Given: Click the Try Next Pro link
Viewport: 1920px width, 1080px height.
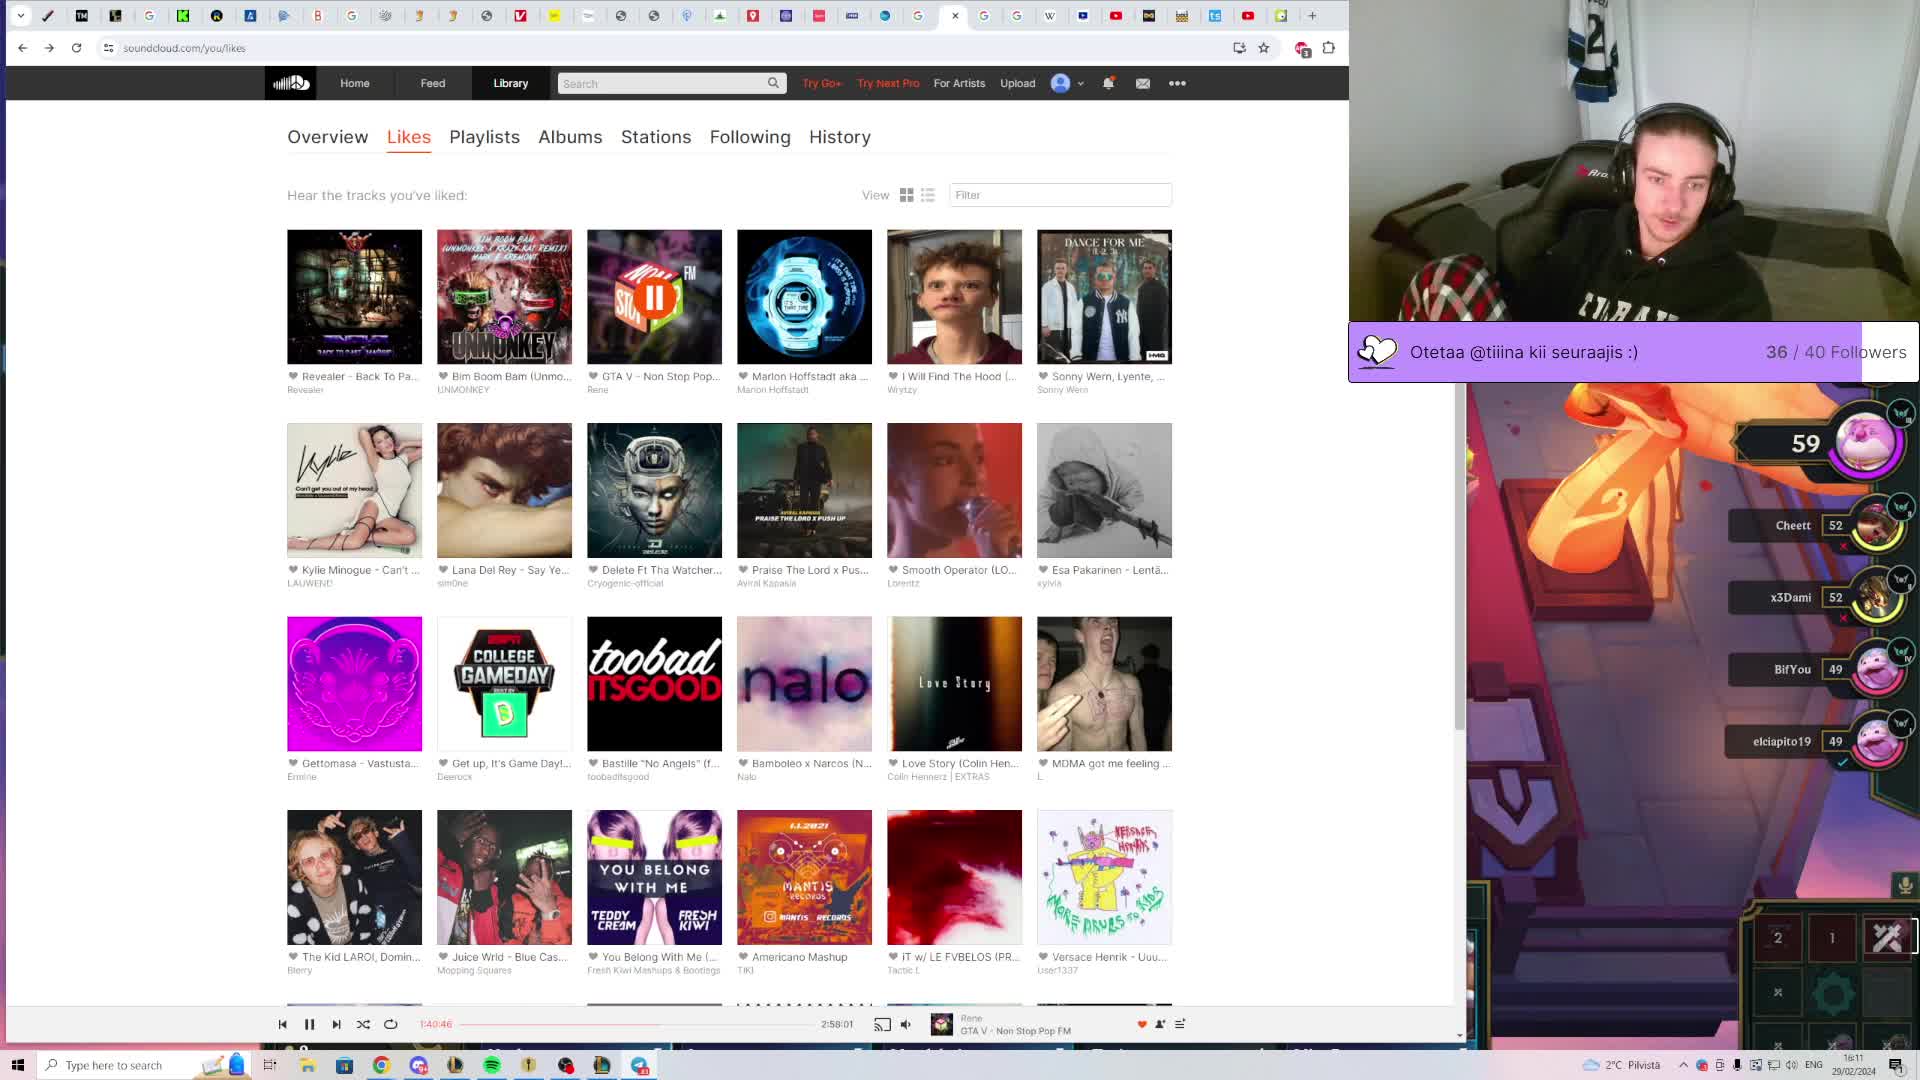Looking at the screenshot, I should coord(888,83).
